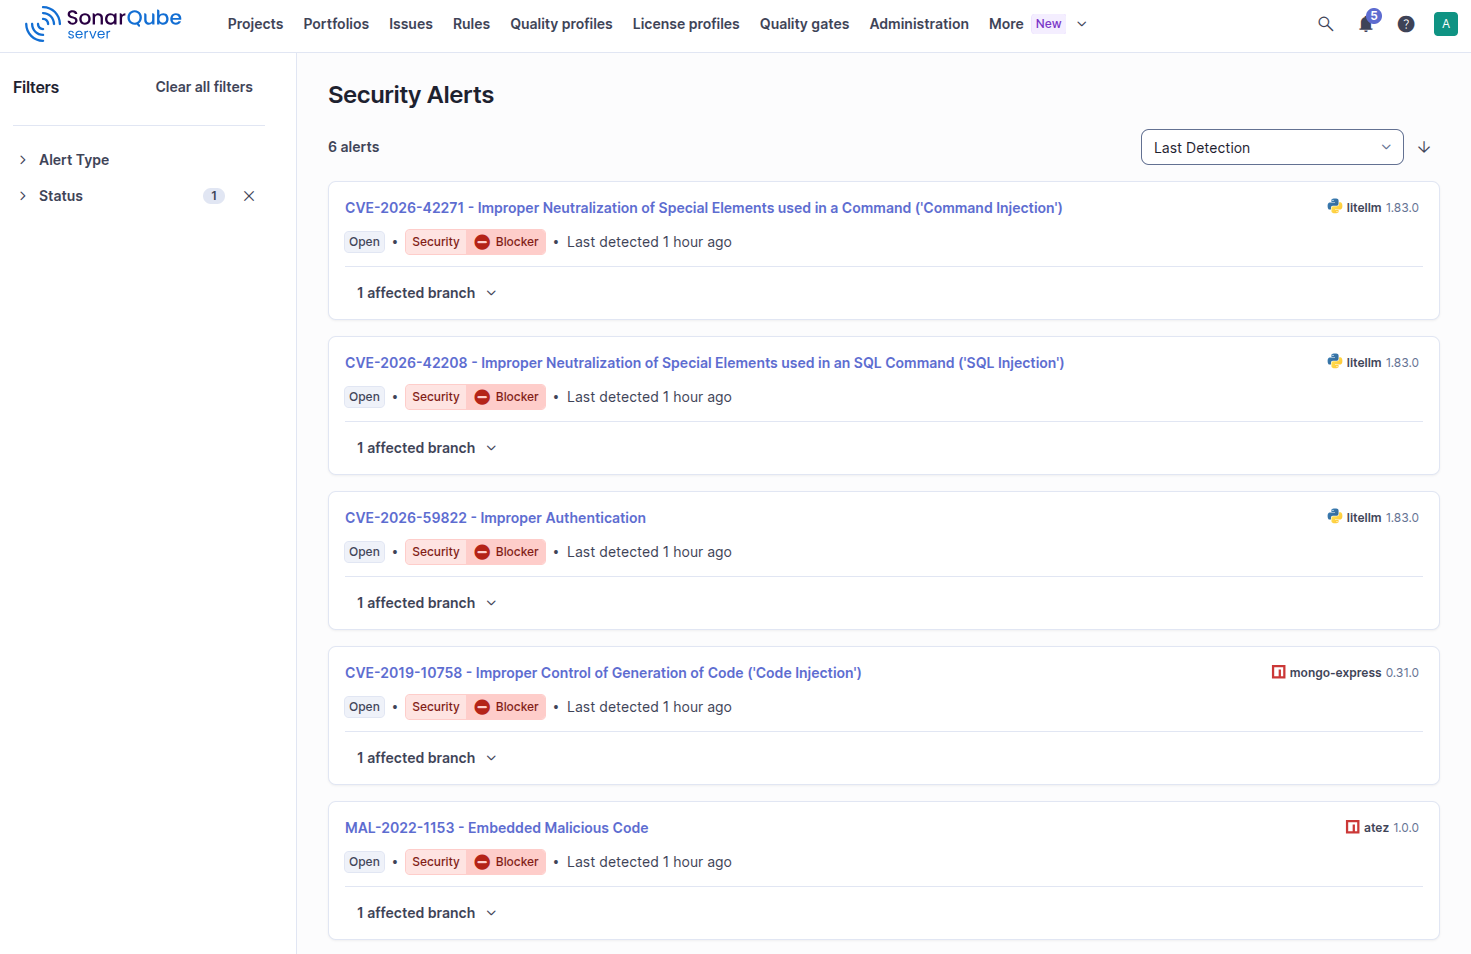Image resolution: width=1471 pixels, height=954 pixels.
Task: Click npm icon beside atez
Action: coord(1352,827)
